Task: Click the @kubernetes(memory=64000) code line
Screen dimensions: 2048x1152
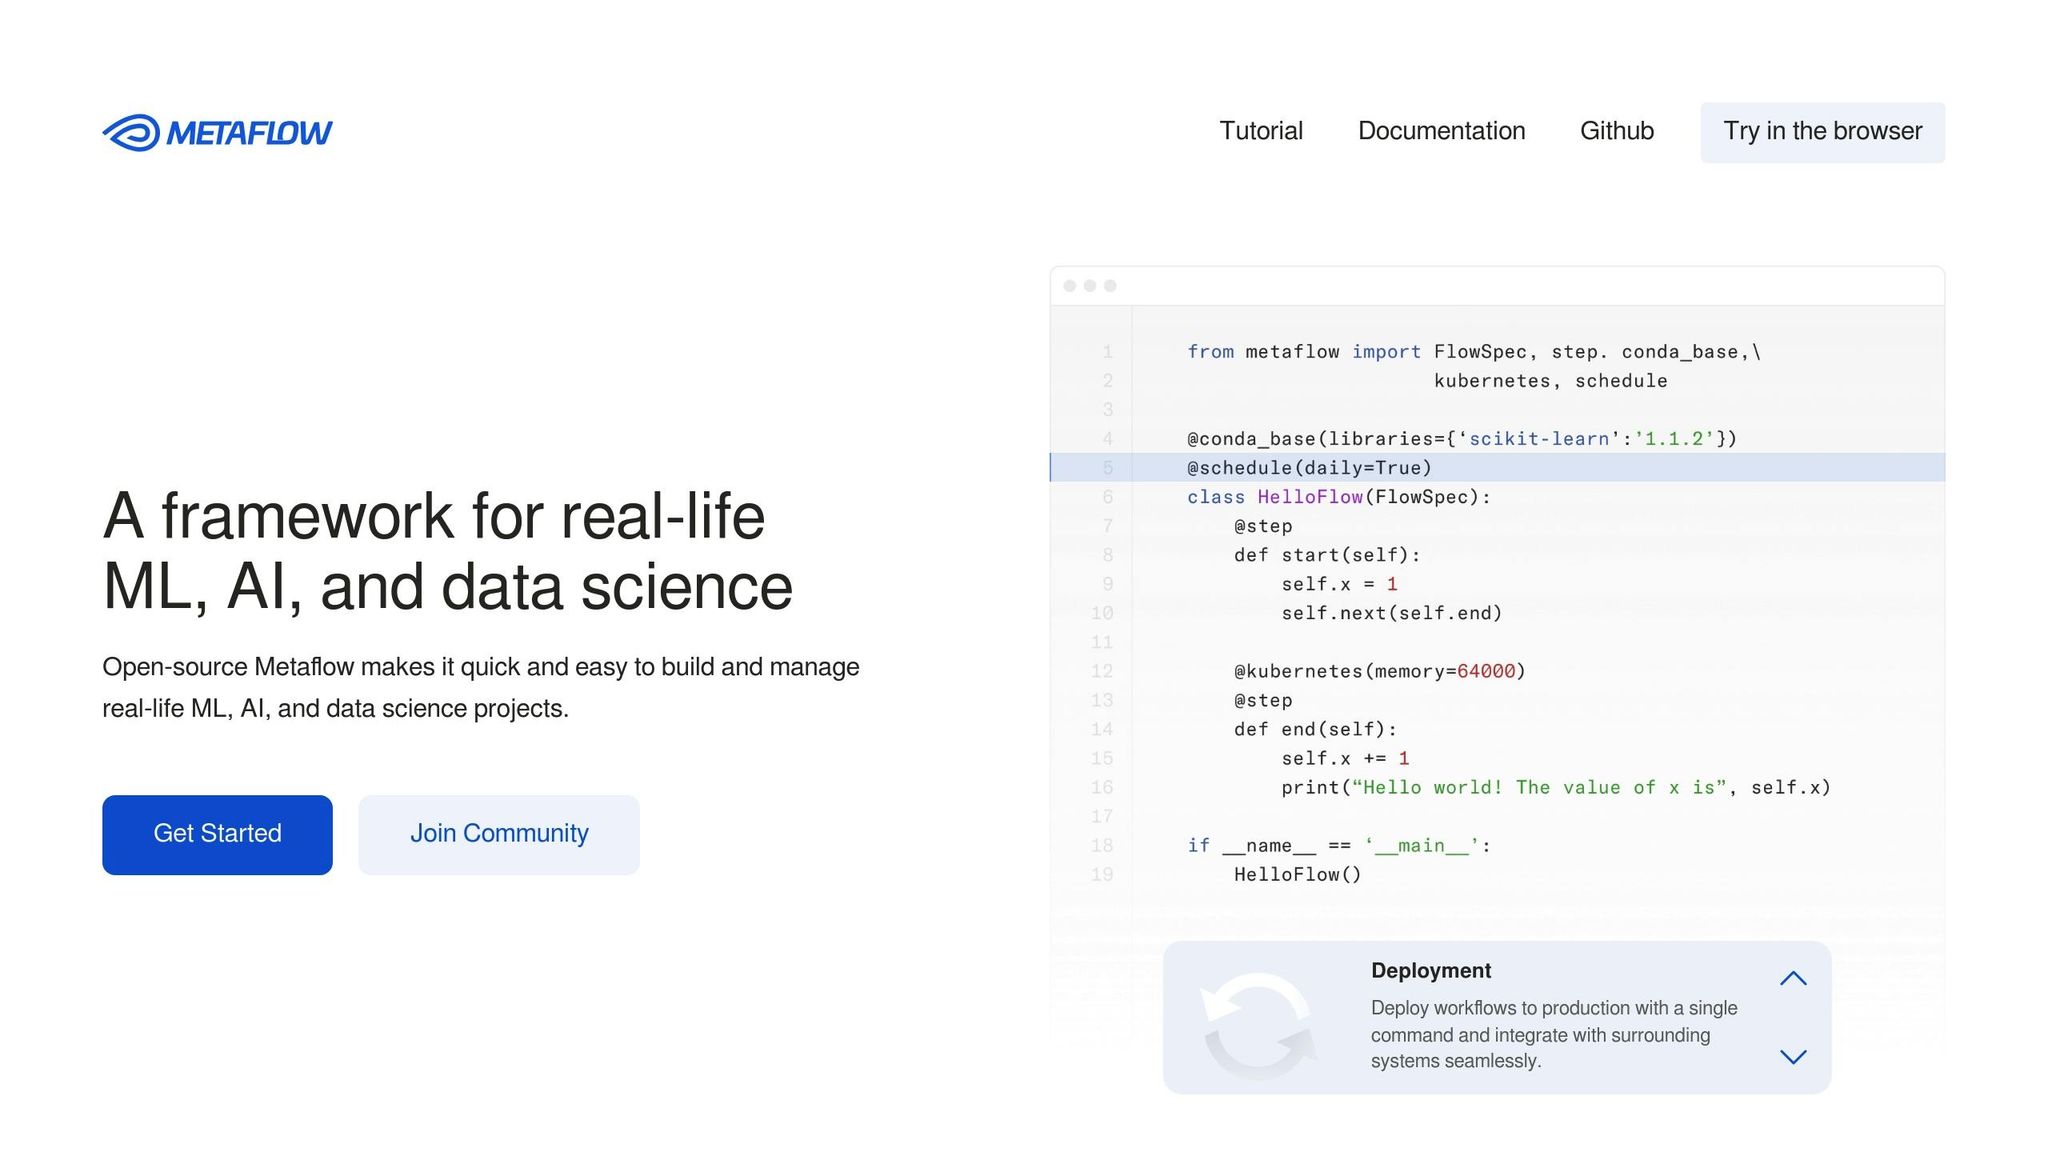Action: (1379, 671)
